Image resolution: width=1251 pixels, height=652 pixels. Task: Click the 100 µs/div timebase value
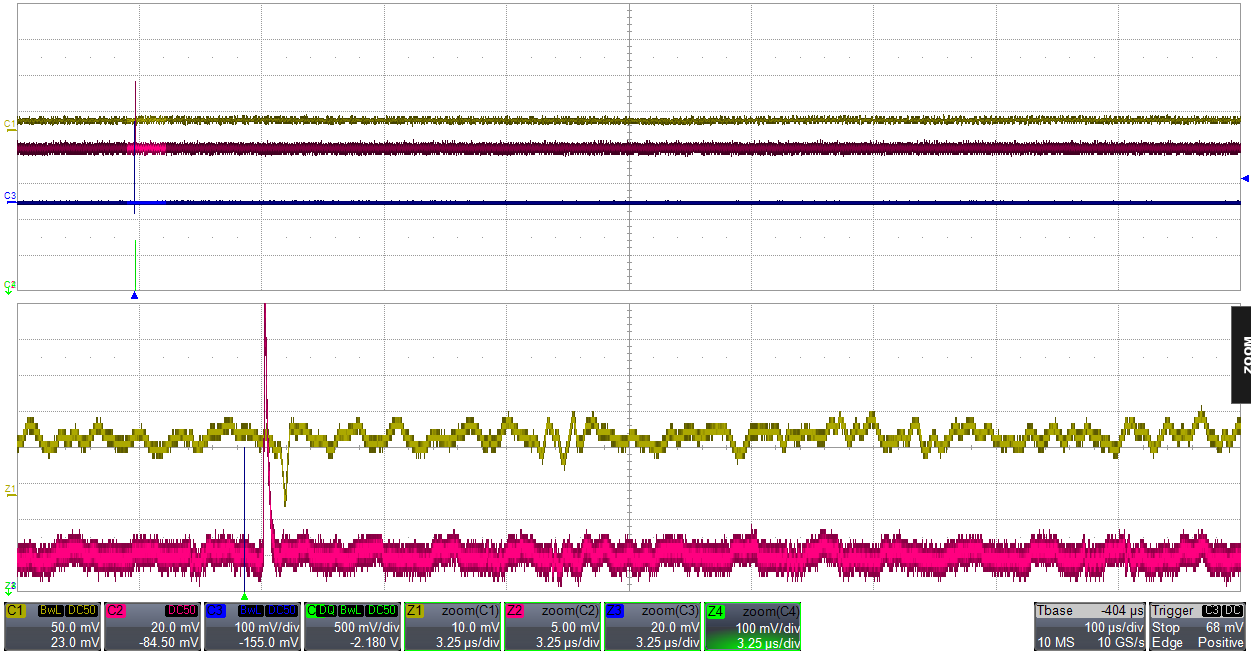[1114, 627]
